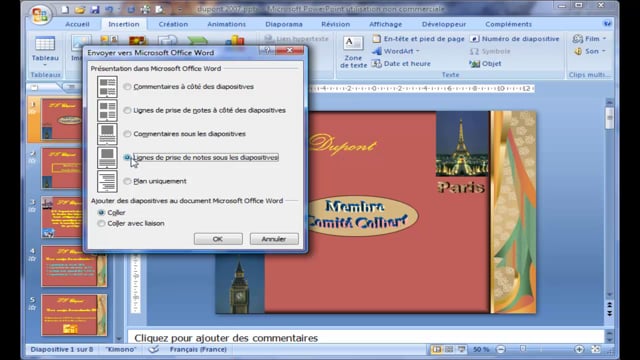Click the Save floppy disk icon
Image resolution: width=640 pixels, height=360 pixels.
(x=95, y=9)
